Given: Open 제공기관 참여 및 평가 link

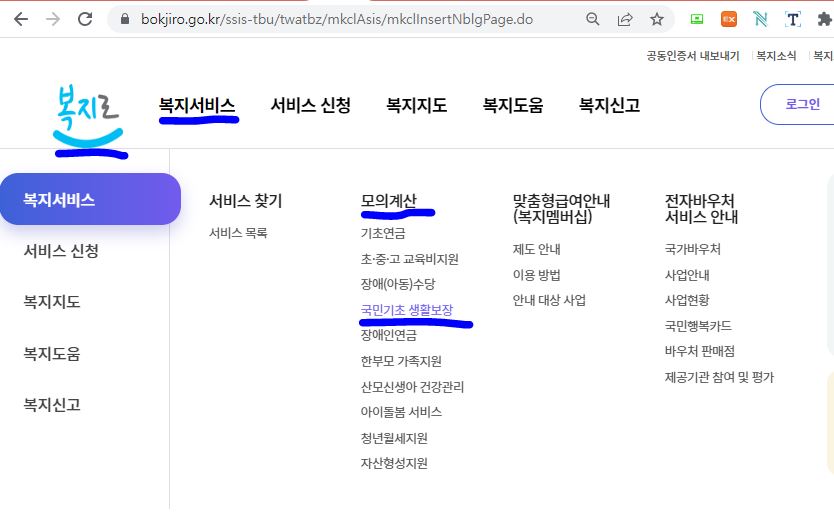Looking at the screenshot, I should click(x=719, y=377).
